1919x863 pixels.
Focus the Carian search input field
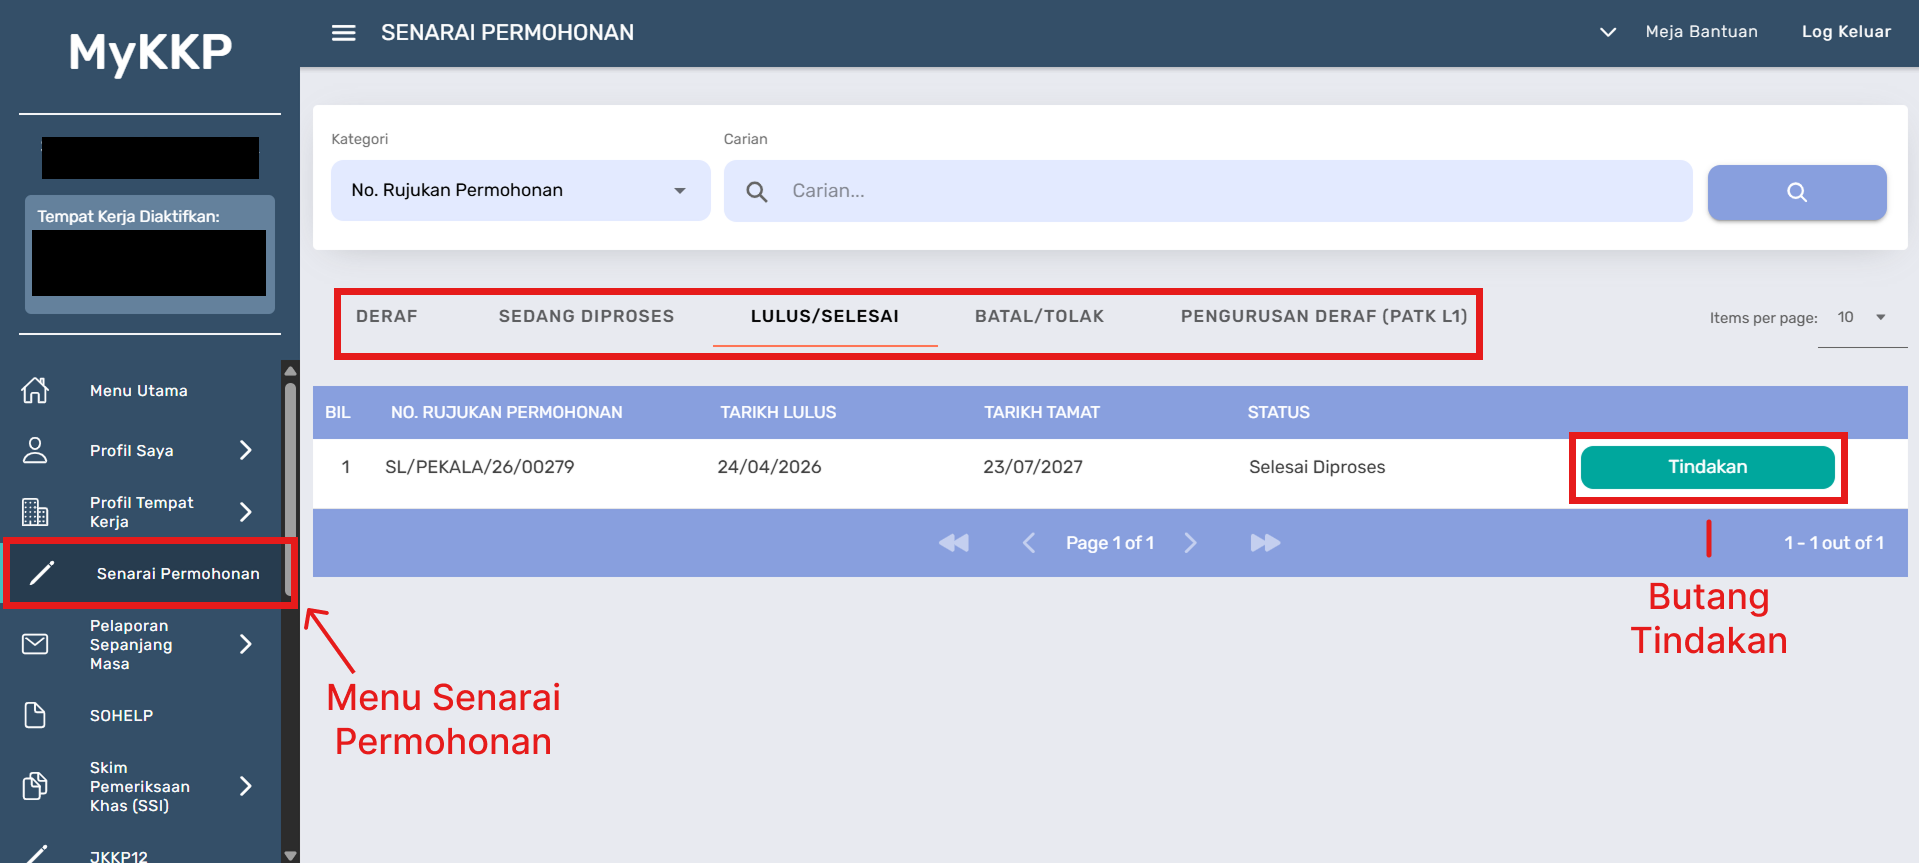point(1230,191)
